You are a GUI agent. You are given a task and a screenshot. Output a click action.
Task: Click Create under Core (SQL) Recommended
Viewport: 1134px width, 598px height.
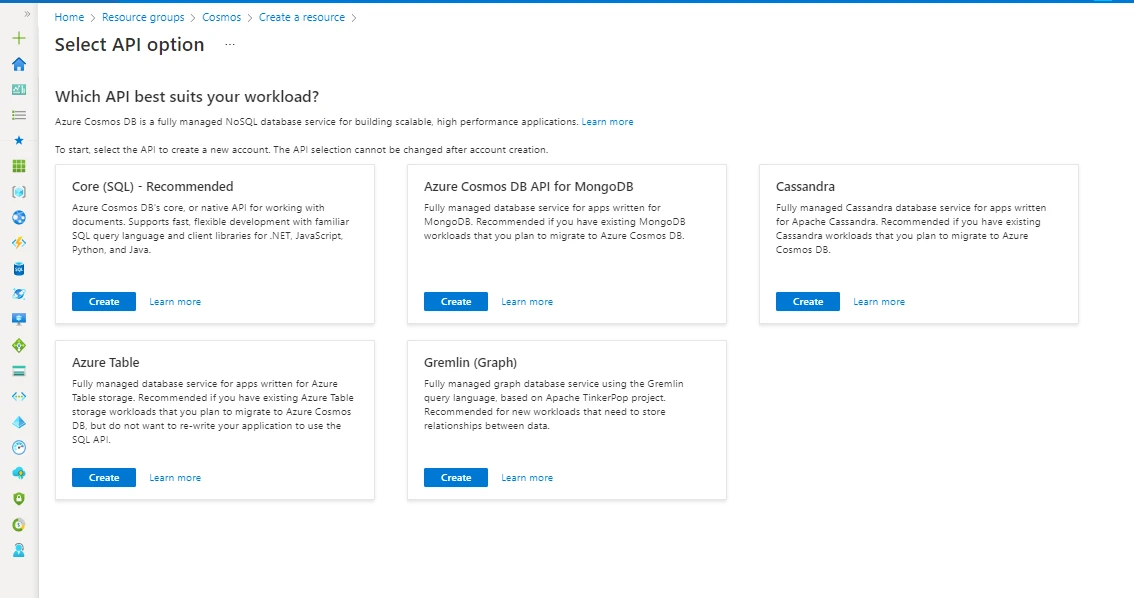[103, 301]
